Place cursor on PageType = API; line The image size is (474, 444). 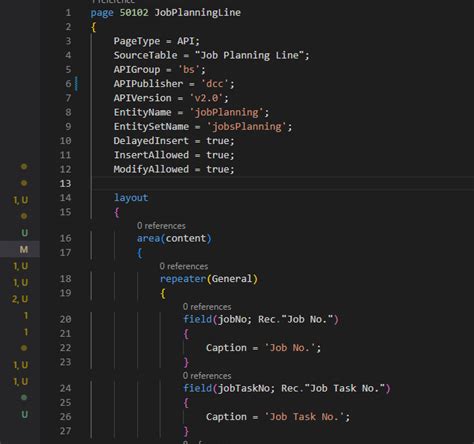pyautogui.click(x=156, y=41)
